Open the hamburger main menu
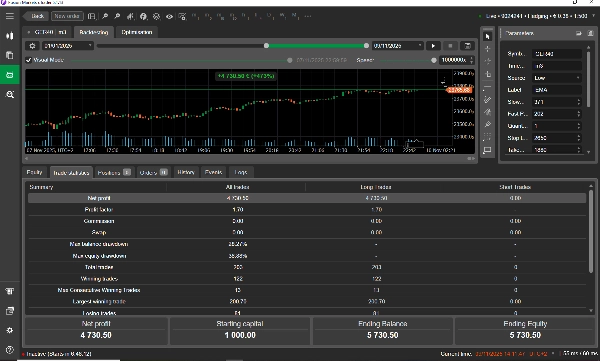 coord(10,16)
